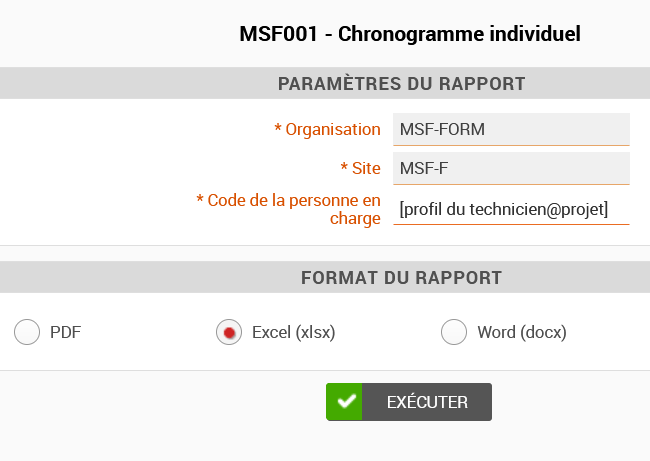Click the required asterisk beside Site
The height and width of the screenshot is (461, 650).
tap(344, 167)
